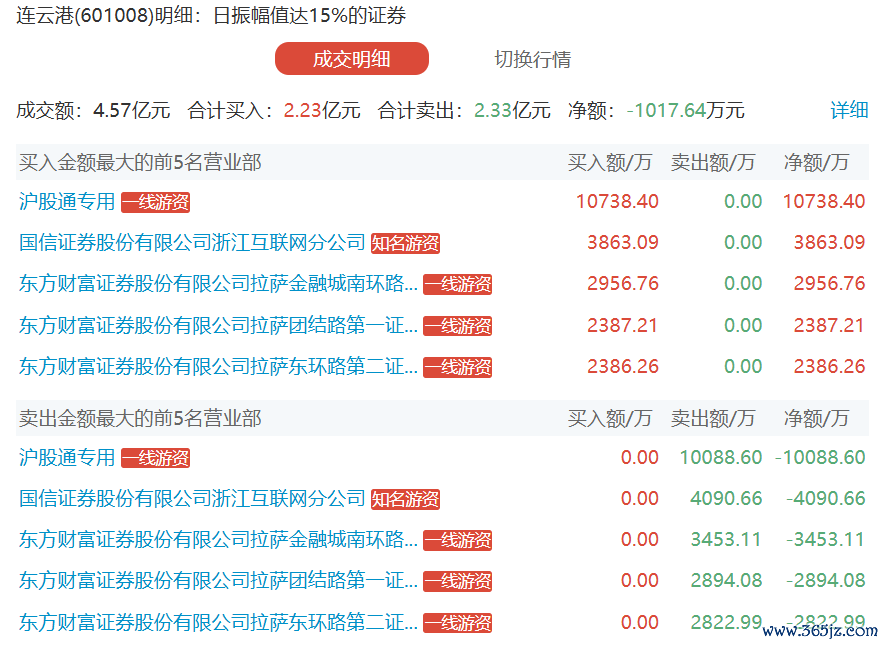The width and height of the screenshot is (885, 646).
Task: Click sell amount 3453.11 for 拉萨金融城南环路
Action: [x=726, y=540]
